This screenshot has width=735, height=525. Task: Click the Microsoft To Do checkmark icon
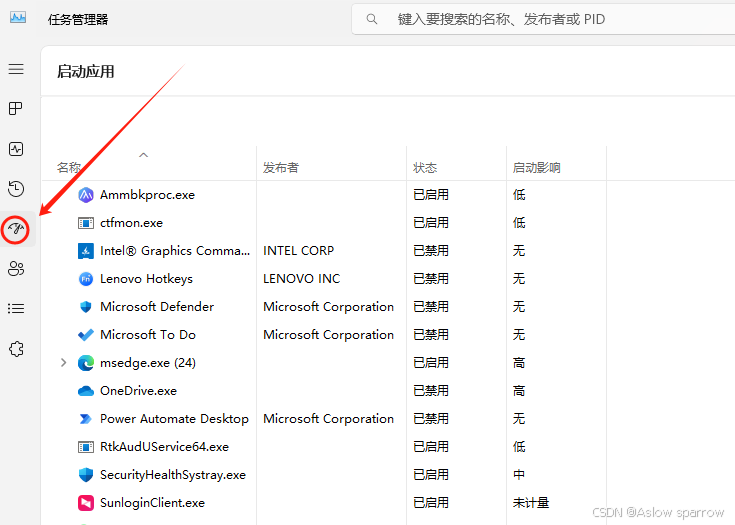(x=86, y=335)
